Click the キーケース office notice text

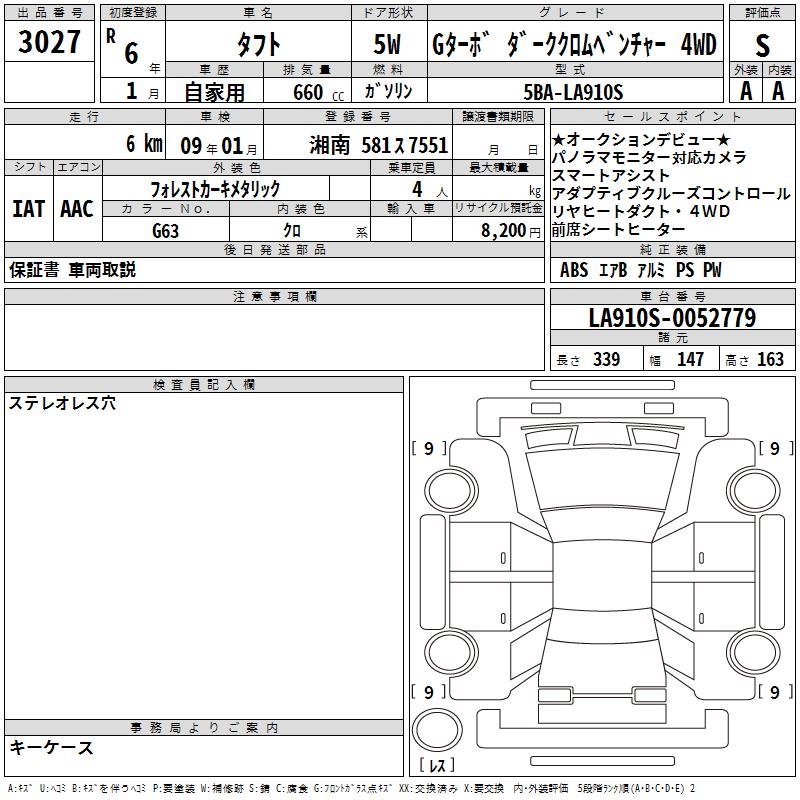click(51, 748)
